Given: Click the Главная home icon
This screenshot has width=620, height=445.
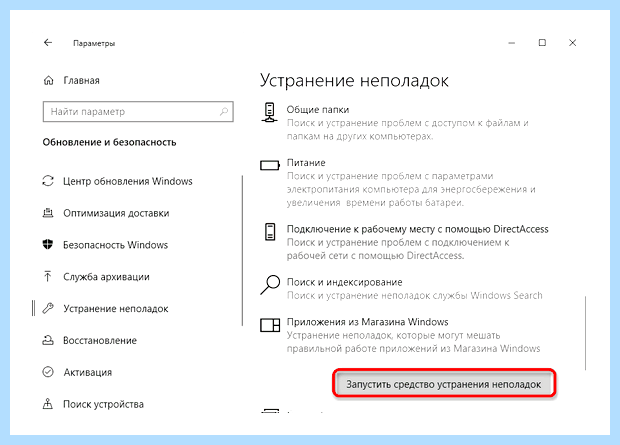Looking at the screenshot, I should (48, 81).
